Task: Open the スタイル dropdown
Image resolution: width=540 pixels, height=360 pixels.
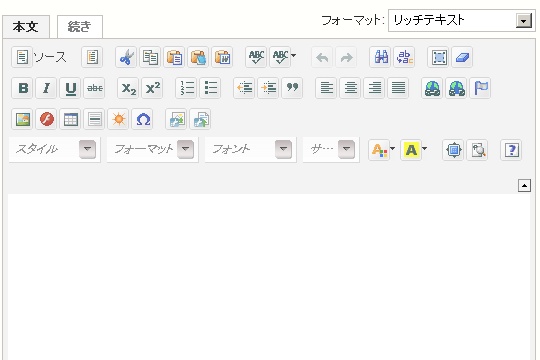Action: coord(54,150)
